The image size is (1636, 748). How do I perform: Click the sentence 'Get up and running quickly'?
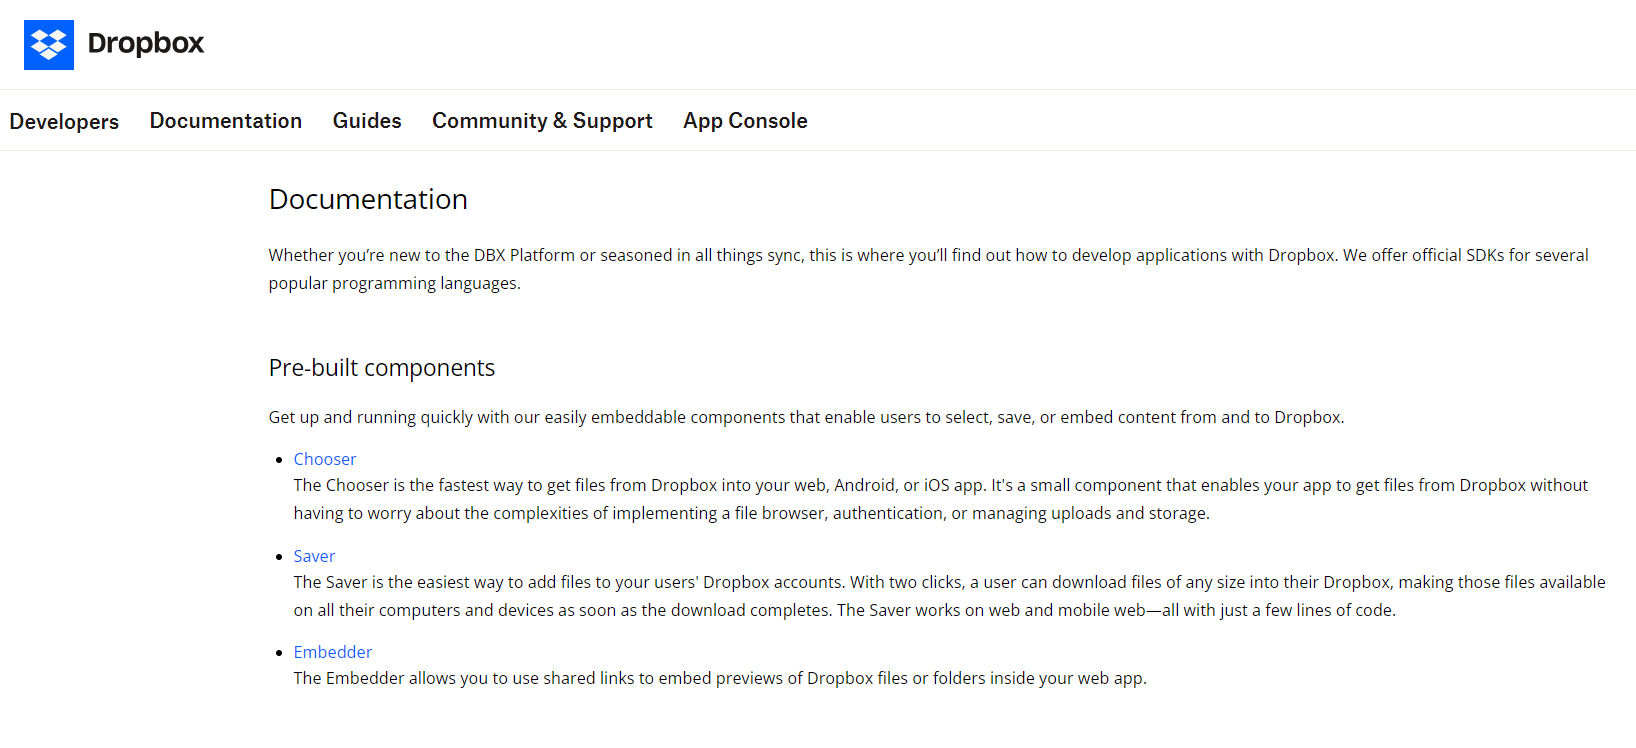click(806, 417)
